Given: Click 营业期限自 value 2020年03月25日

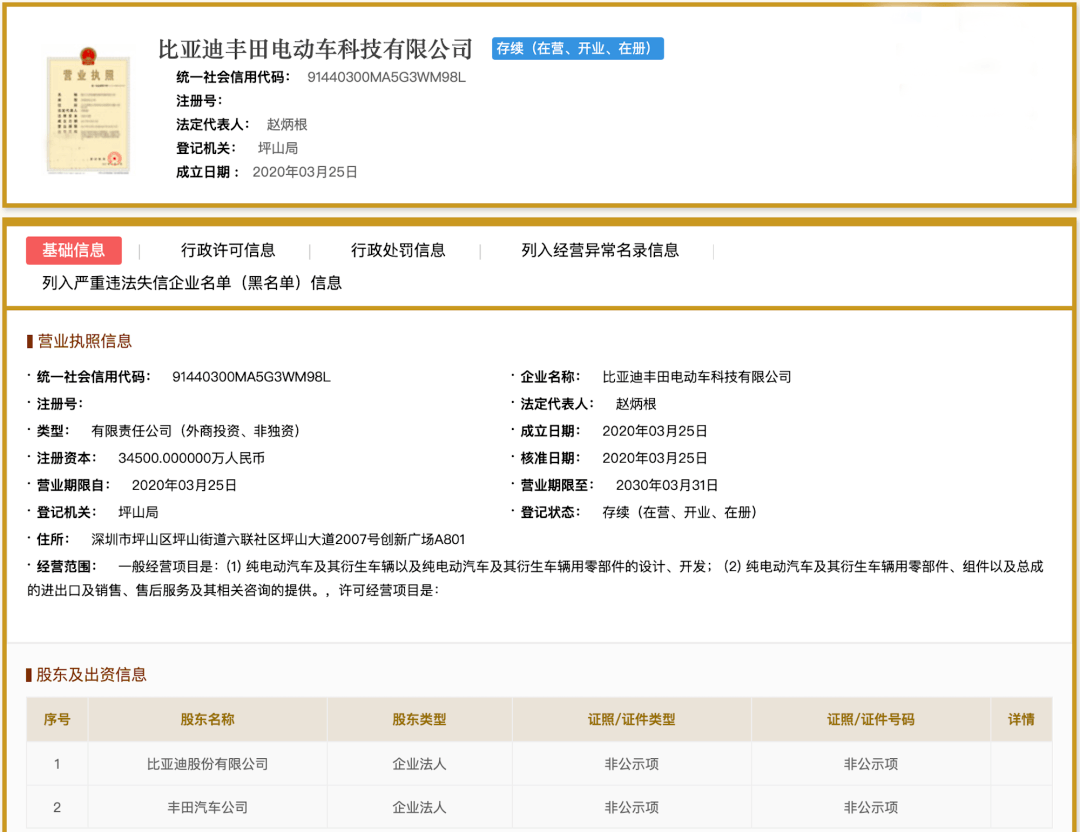Looking at the screenshot, I should pyautogui.click(x=184, y=485).
